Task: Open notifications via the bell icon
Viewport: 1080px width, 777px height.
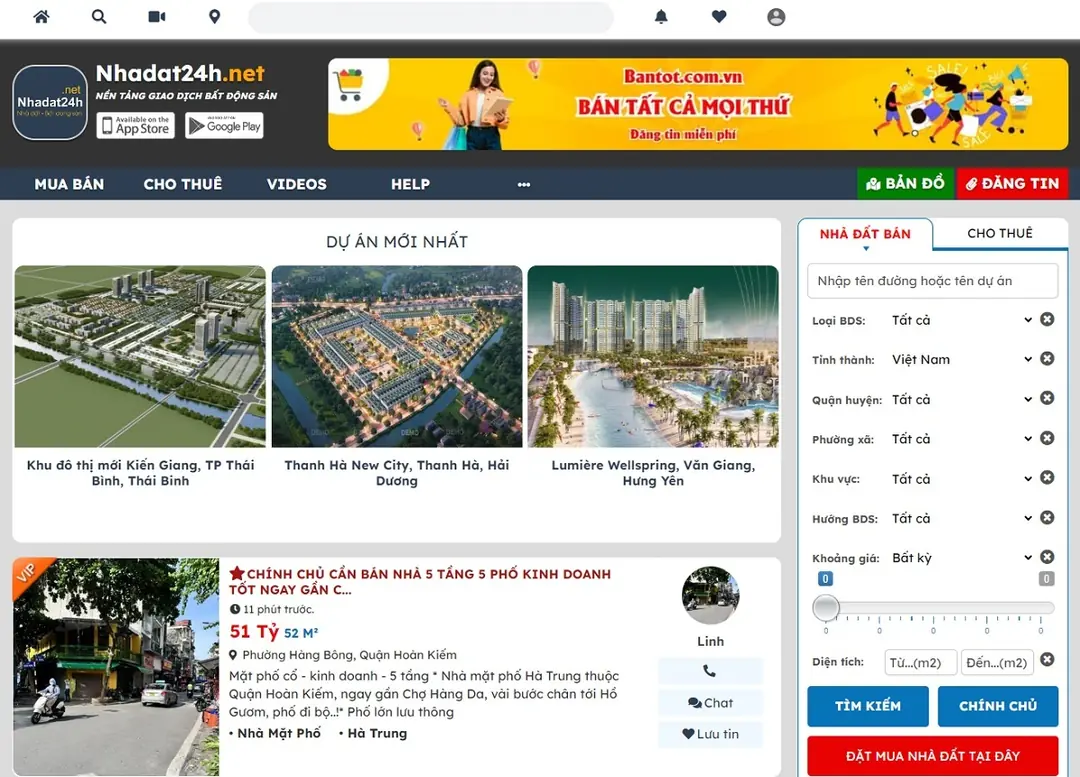Action: pyautogui.click(x=661, y=17)
